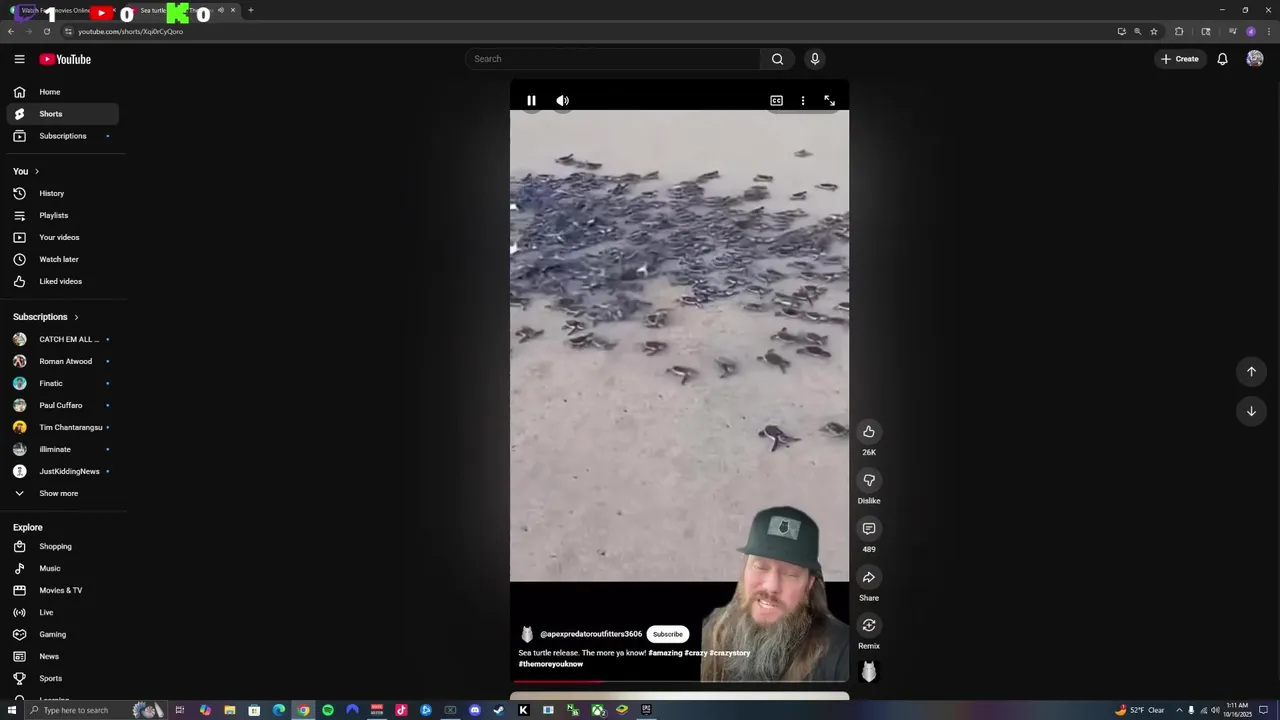Remix this Short
Image resolution: width=1280 pixels, height=720 pixels.
point(869,626)
